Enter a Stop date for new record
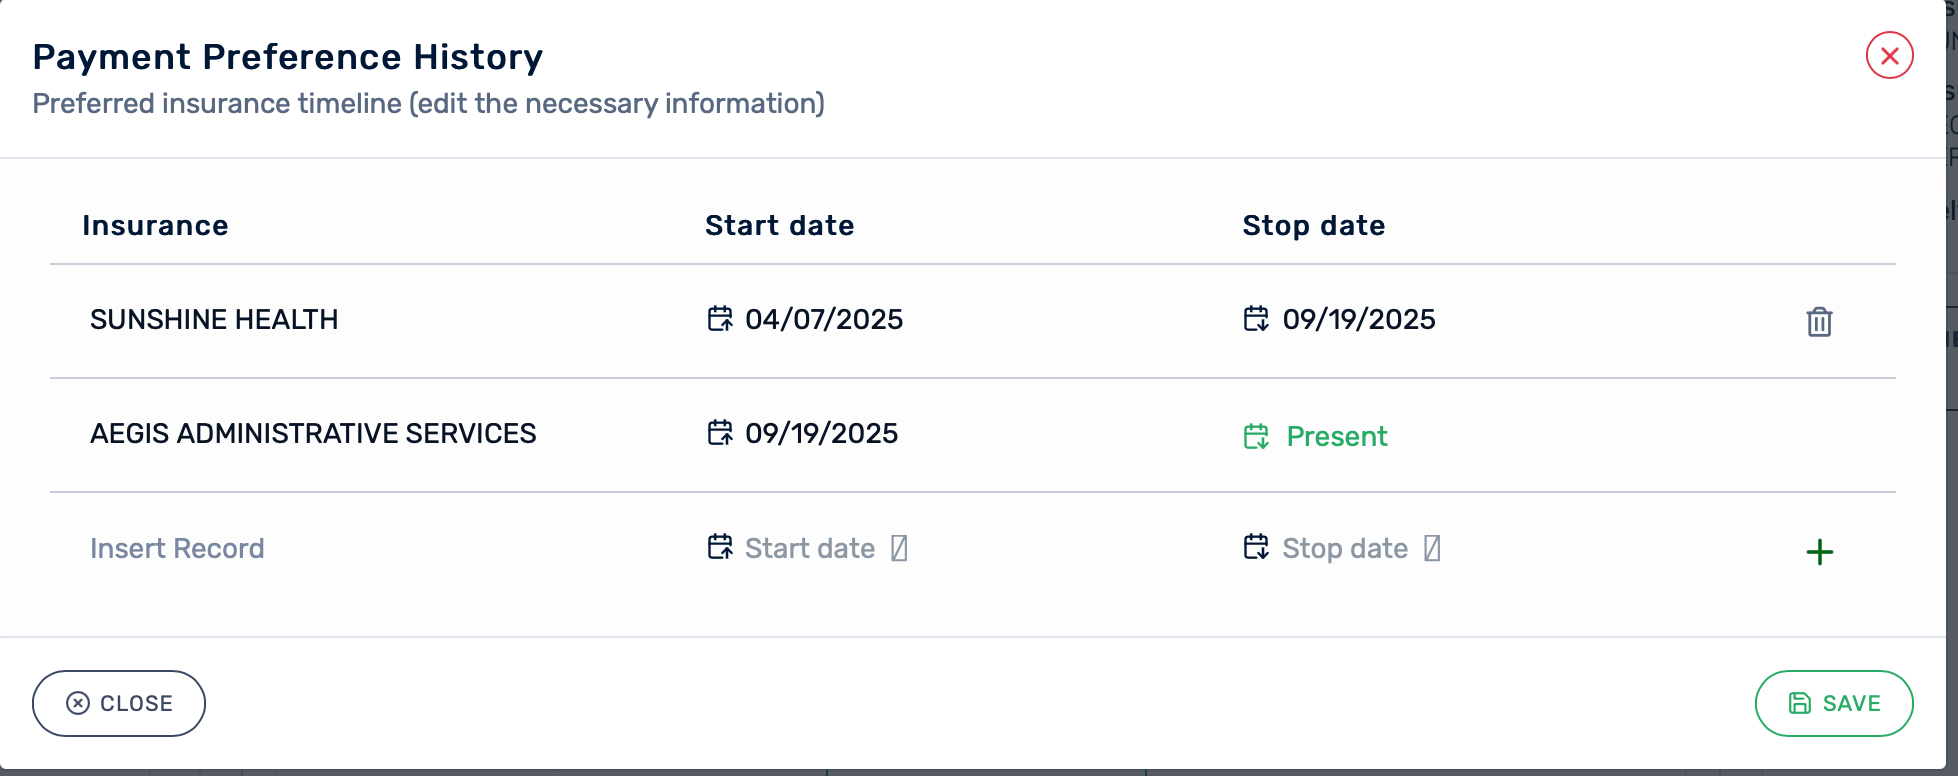Screen dimensions: 1958x776 click(1345, 549)
